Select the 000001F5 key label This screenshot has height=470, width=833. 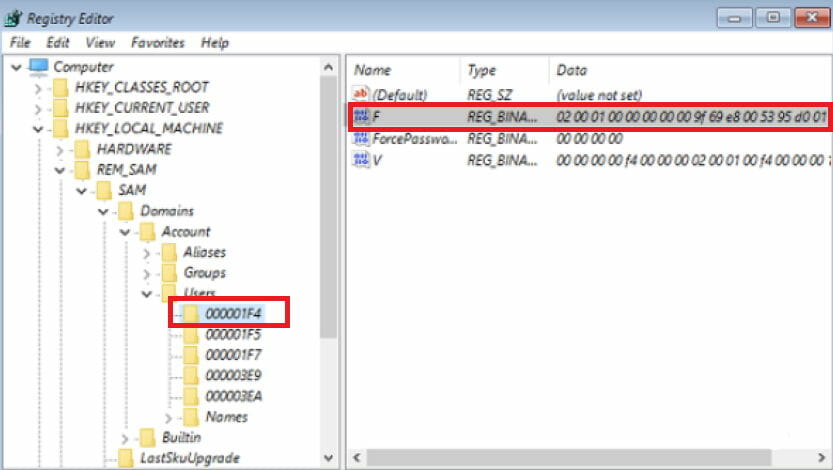point(233,335)
